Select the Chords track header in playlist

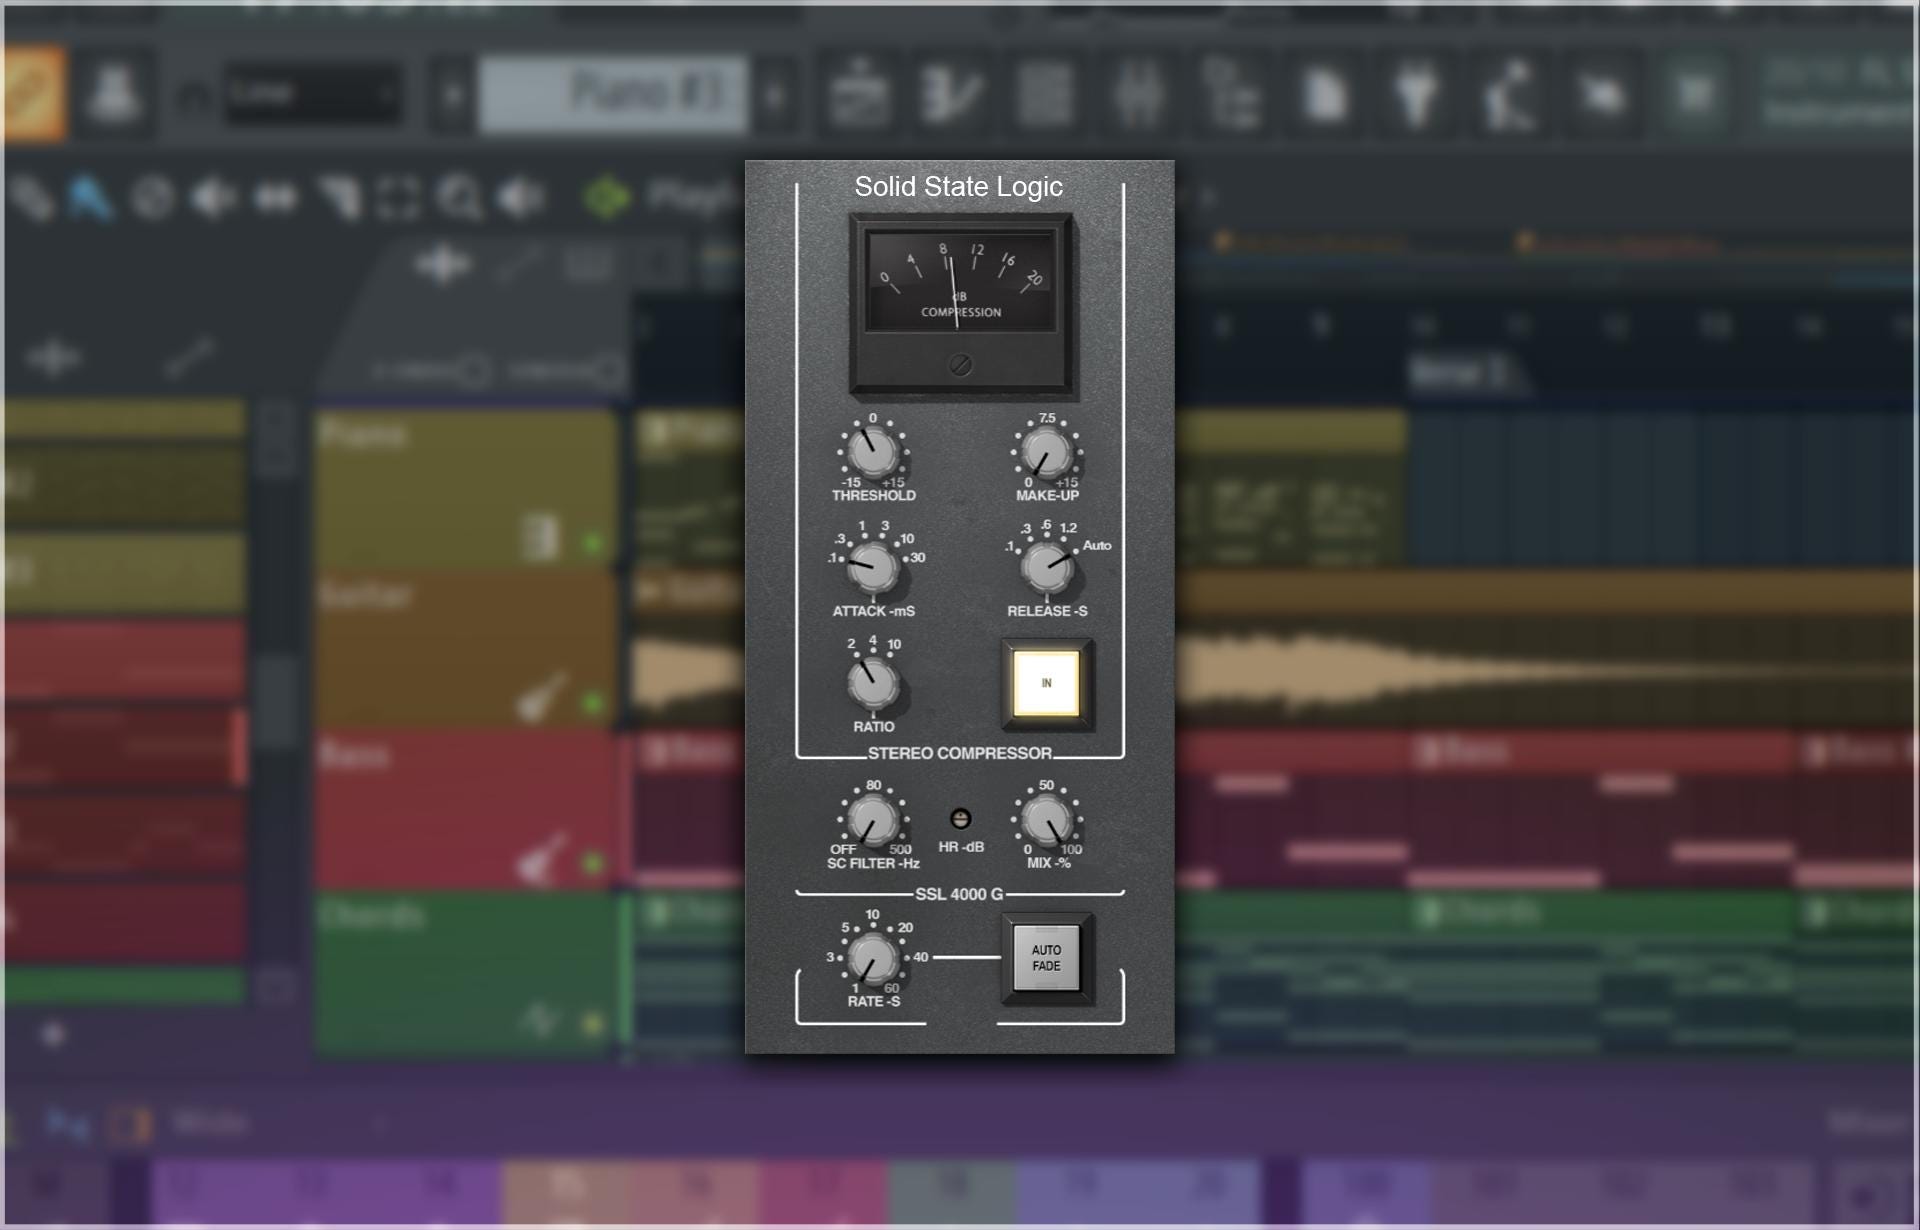466,974
